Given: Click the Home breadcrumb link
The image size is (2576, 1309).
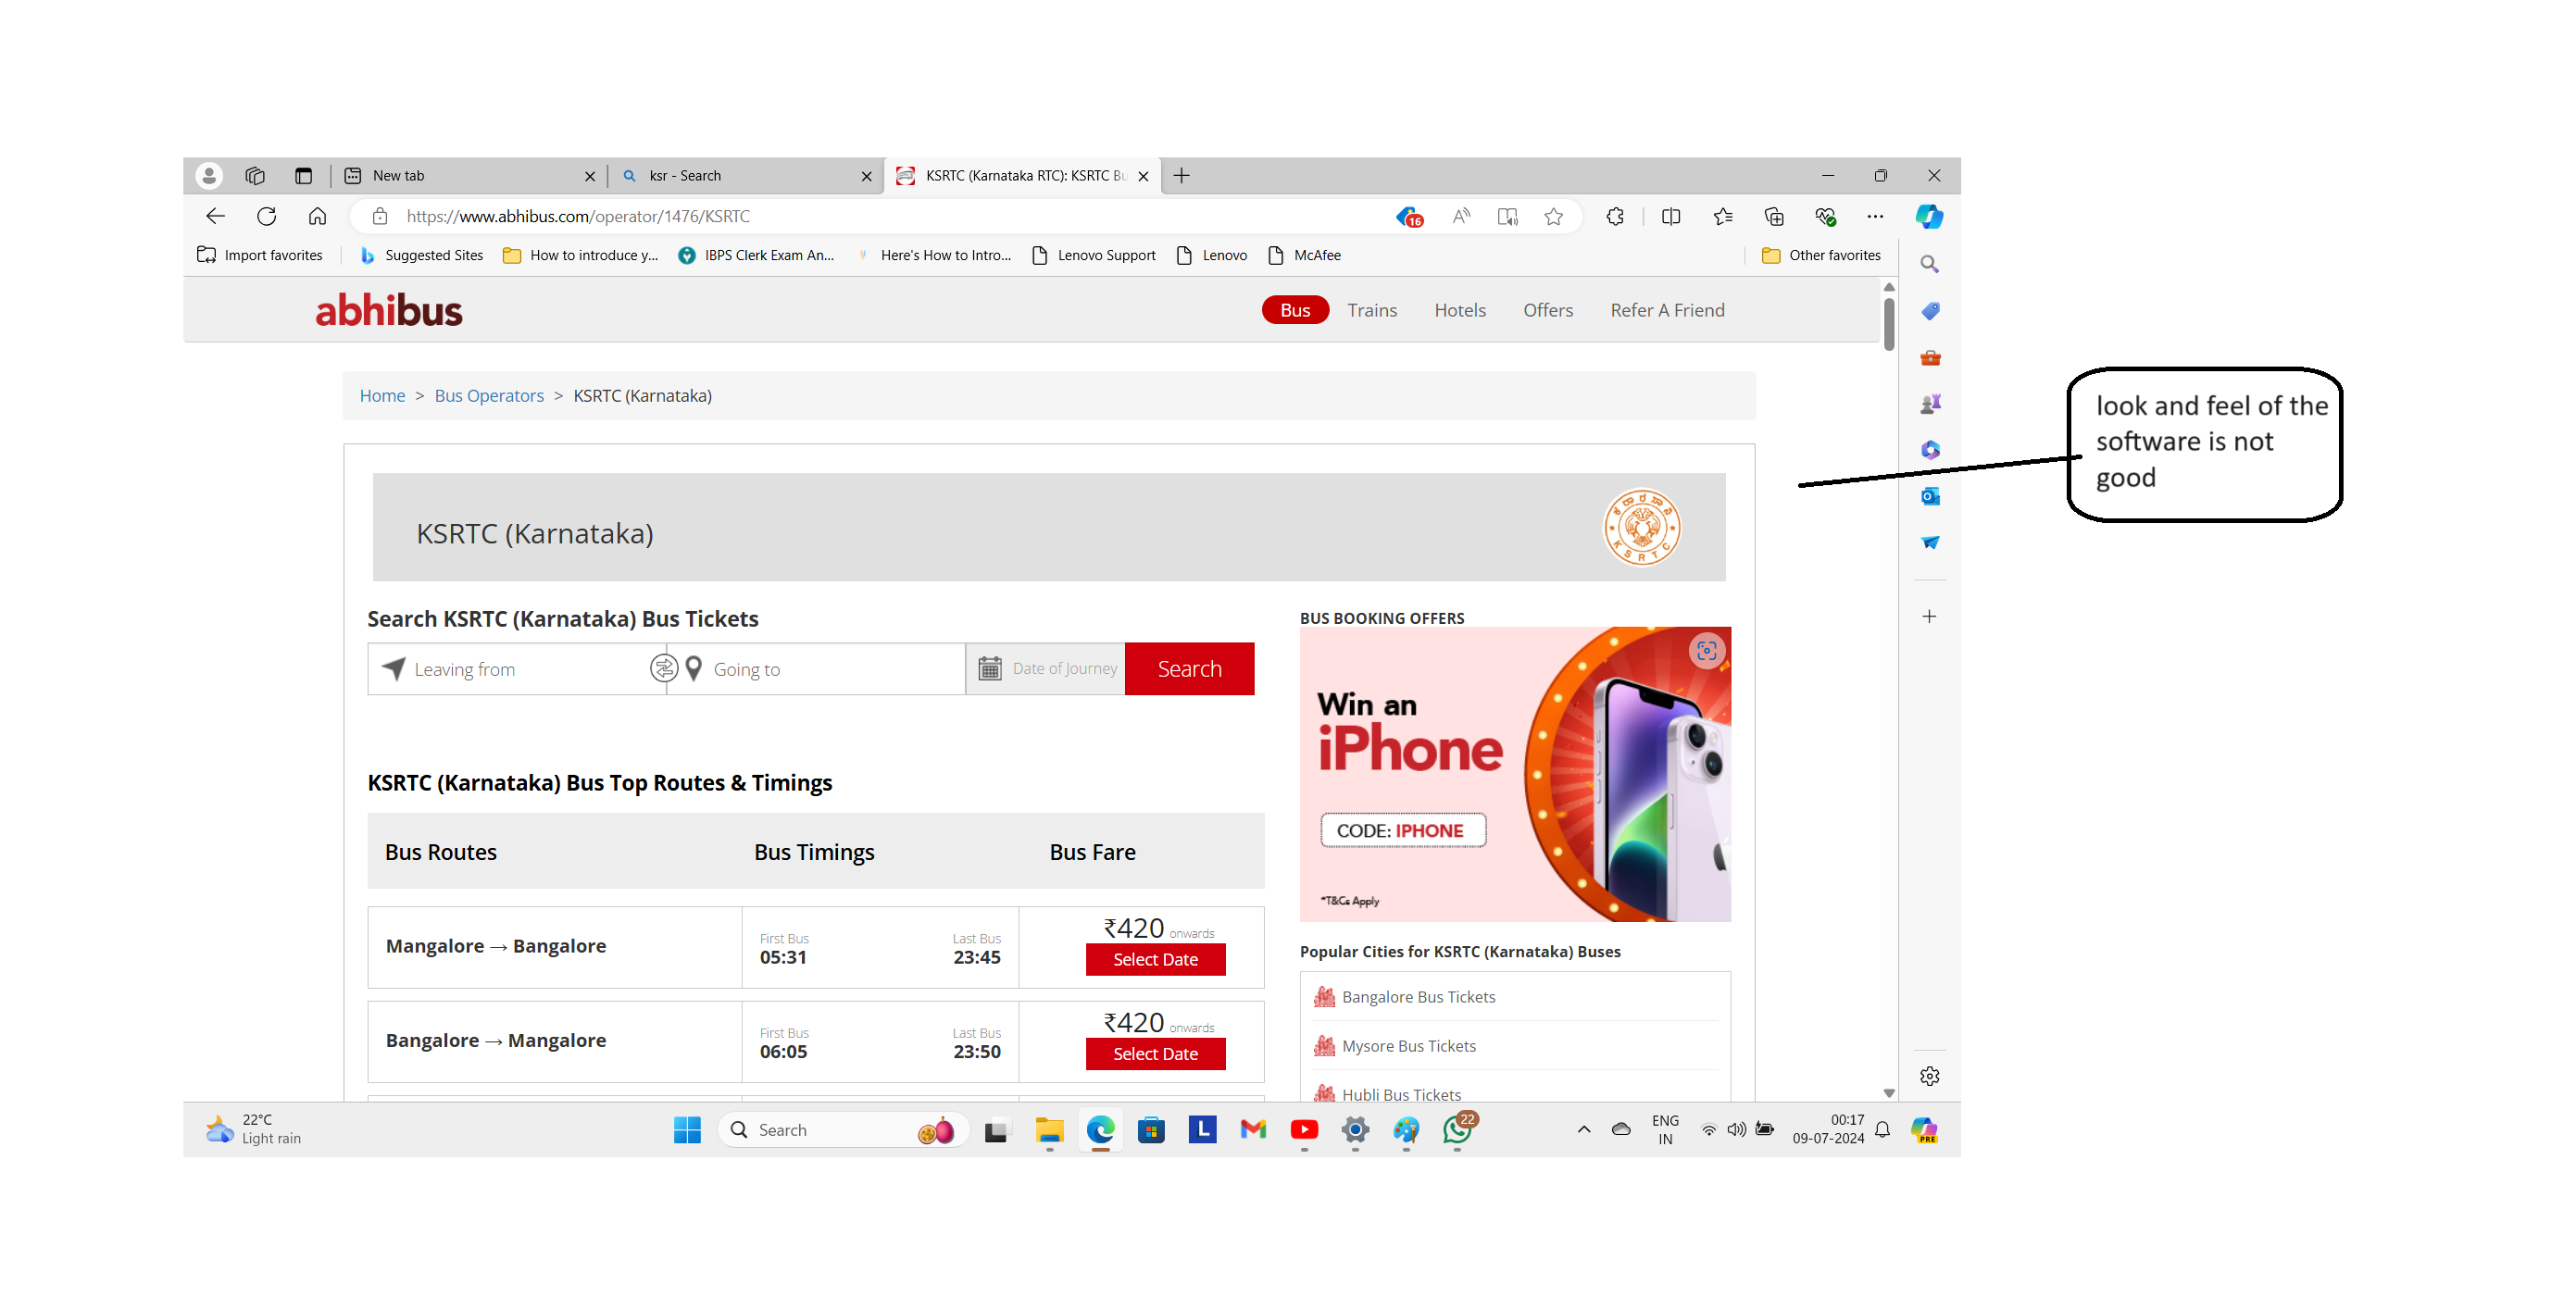Looking at the screenshot, I should pyautogui.click(x=382, y=396).
